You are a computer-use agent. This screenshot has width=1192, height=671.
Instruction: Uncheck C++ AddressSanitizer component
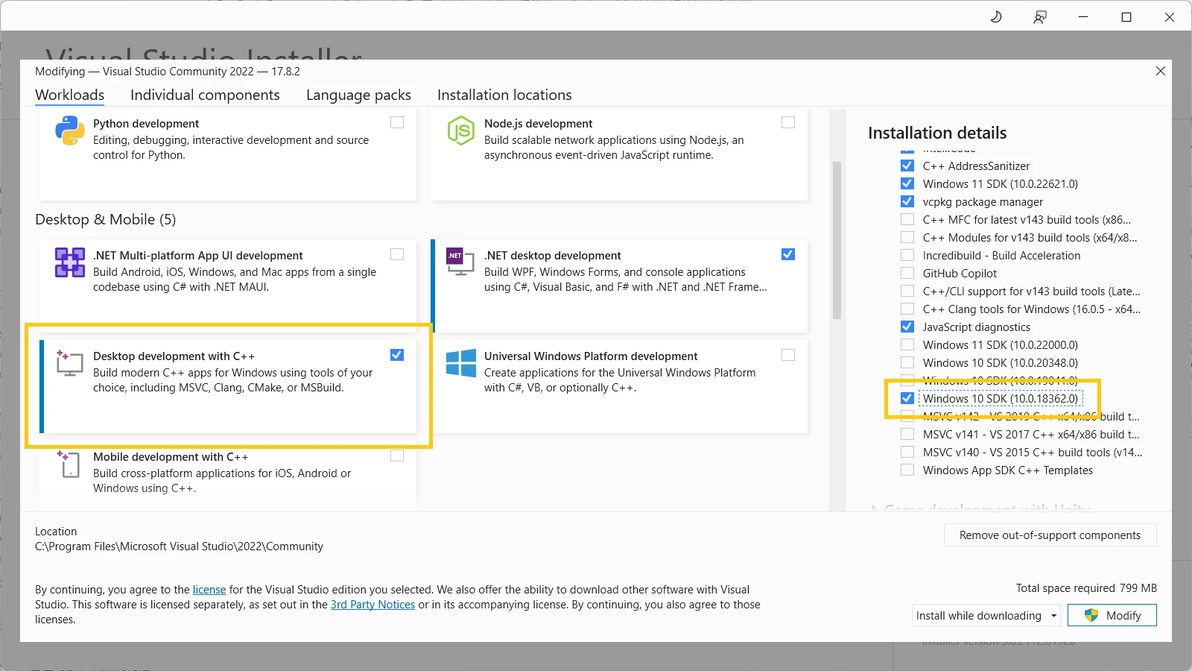point(907,166)
